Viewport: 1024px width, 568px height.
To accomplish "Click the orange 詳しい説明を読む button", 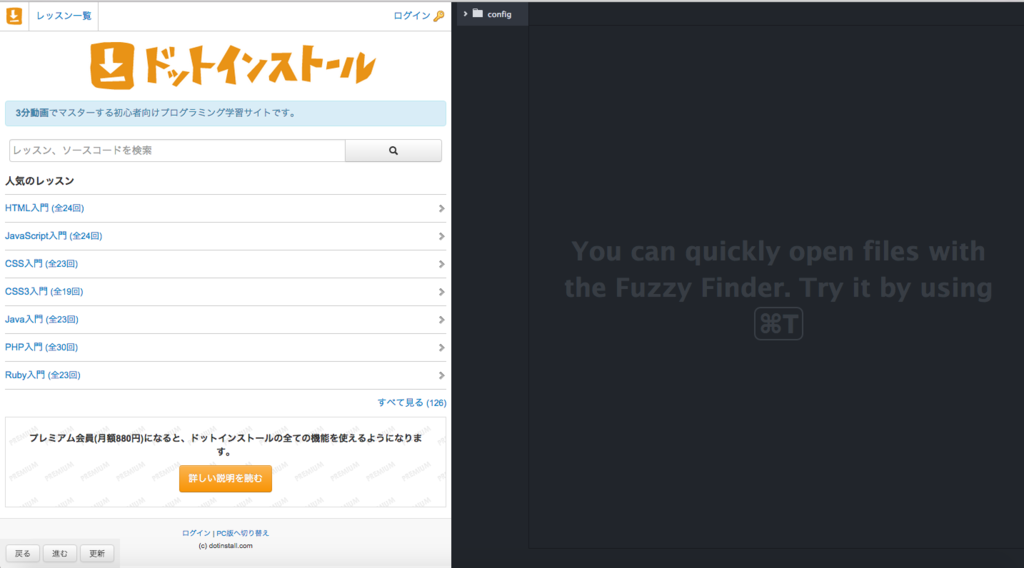I will (x=225, y=479).
